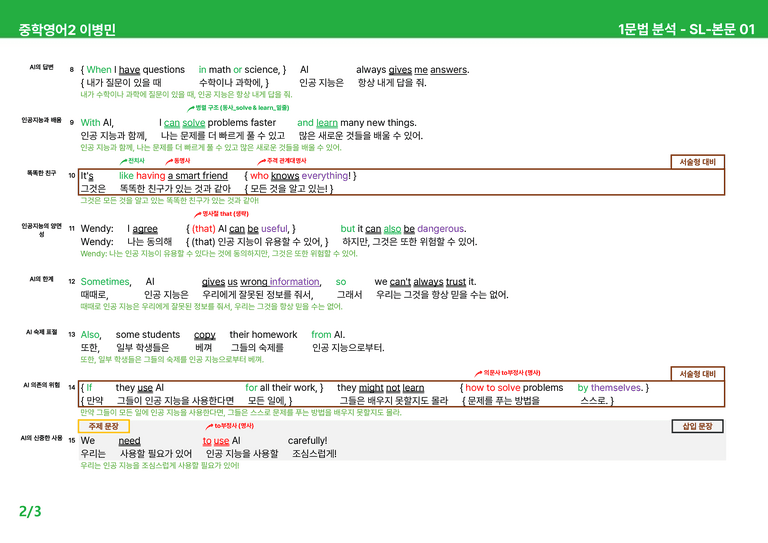Click the green word 'When' in sentence 8
This screenshot has height=543, width=768.
(x=99, y=70)
